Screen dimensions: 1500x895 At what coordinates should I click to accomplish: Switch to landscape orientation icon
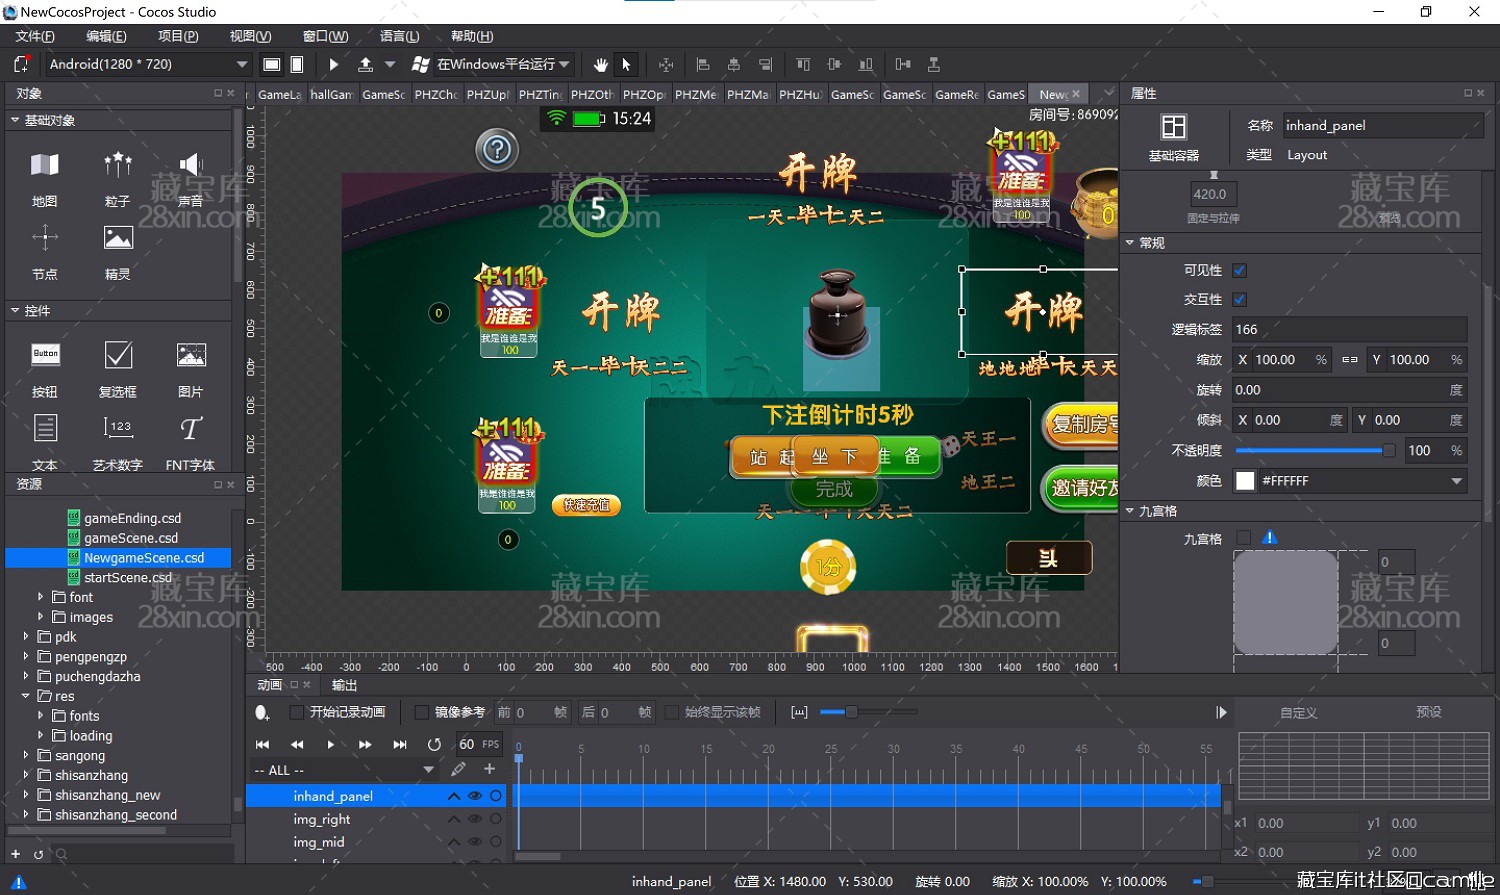tap(271, 64)
